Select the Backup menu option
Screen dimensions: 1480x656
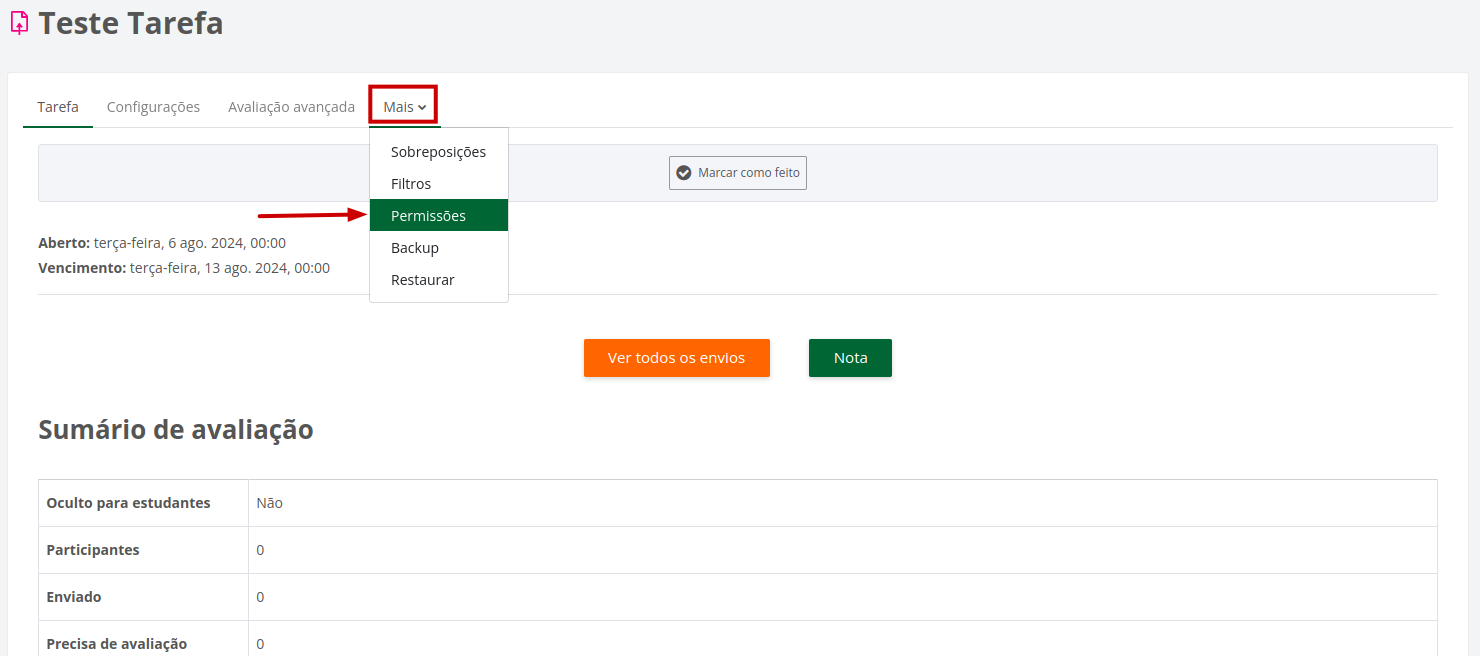415,248
